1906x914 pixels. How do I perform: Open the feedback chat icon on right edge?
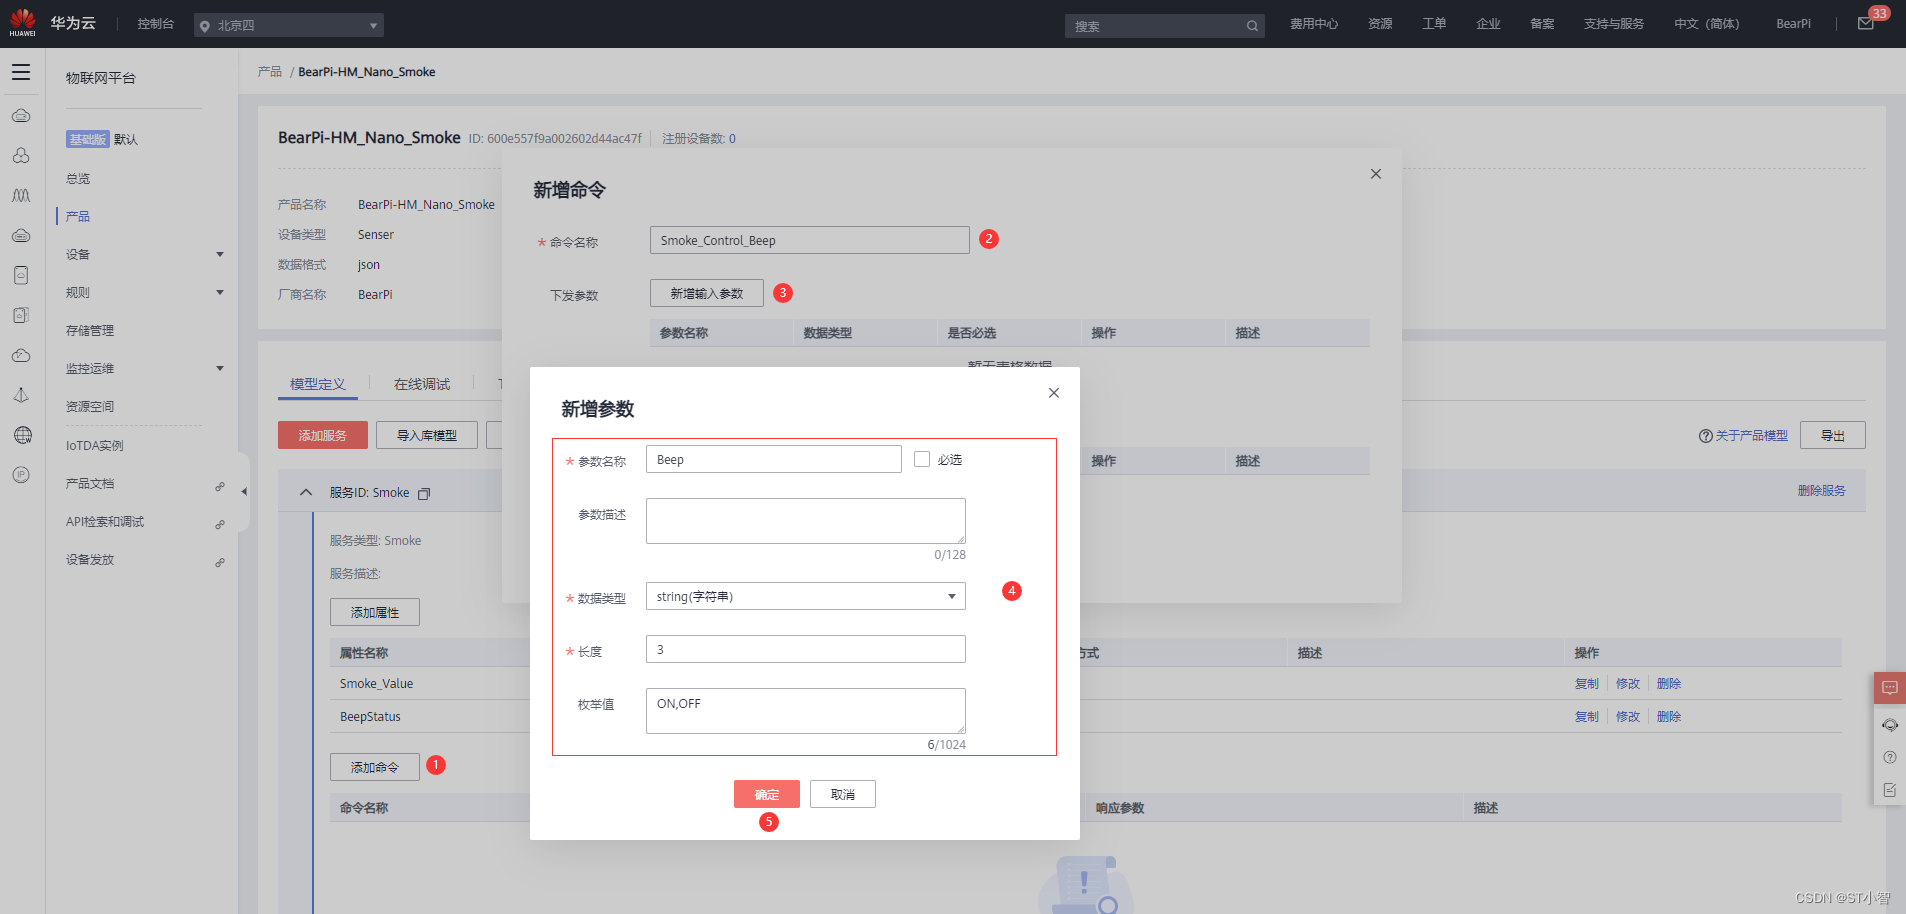(x=1890, y=688)
